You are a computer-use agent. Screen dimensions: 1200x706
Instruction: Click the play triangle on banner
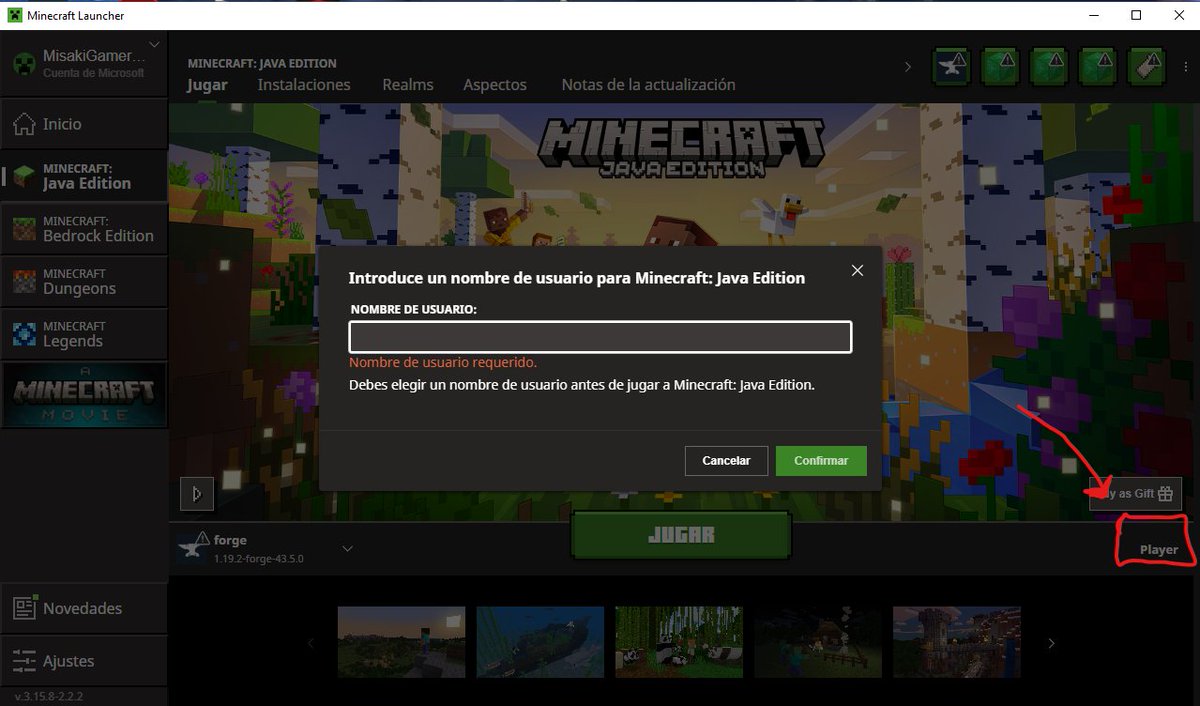coord(197,493)
